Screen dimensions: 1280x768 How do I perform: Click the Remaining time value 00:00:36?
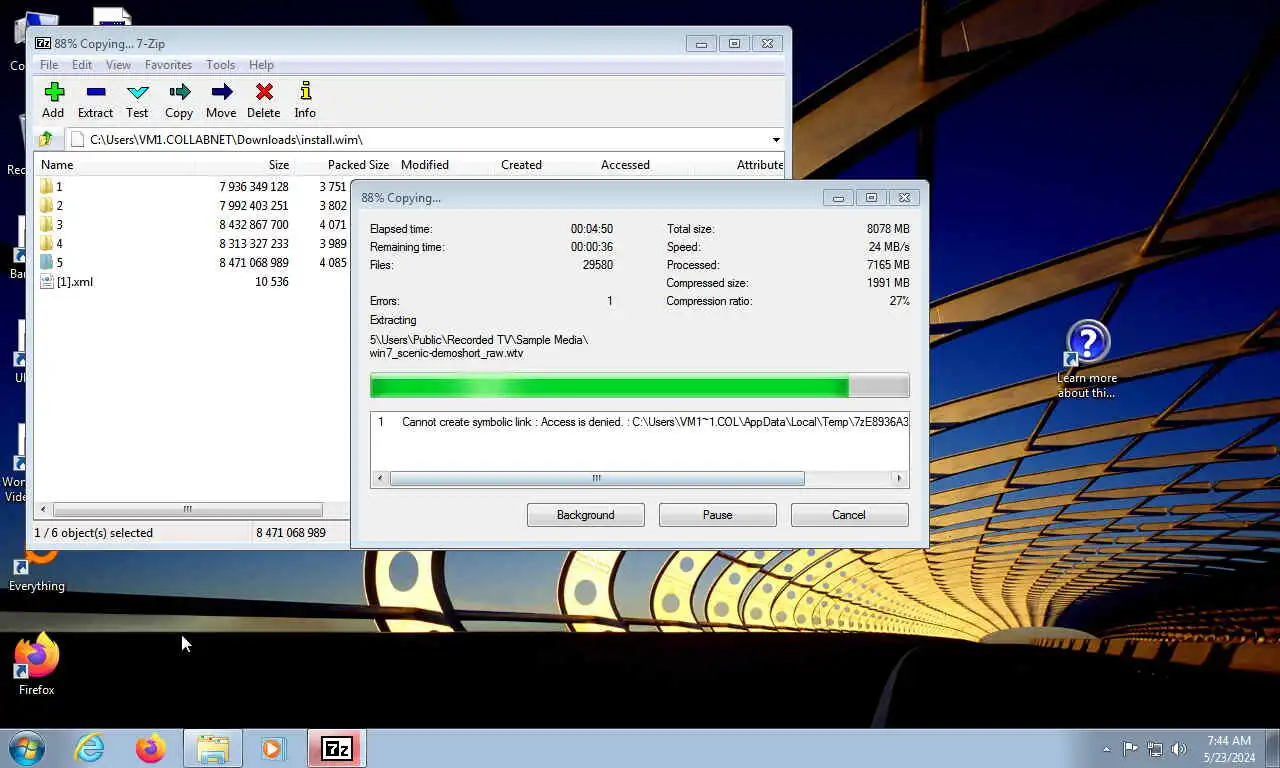click(592, 247)
